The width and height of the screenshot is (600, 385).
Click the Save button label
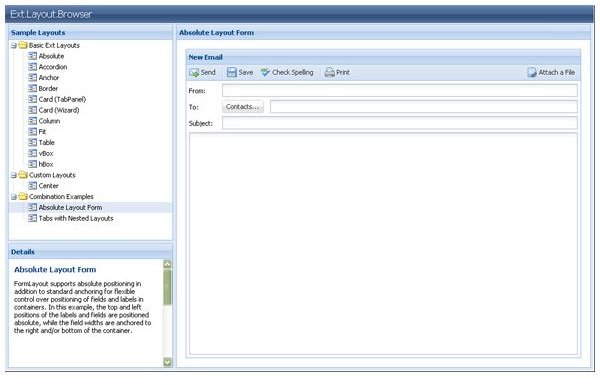pos(245,72)
